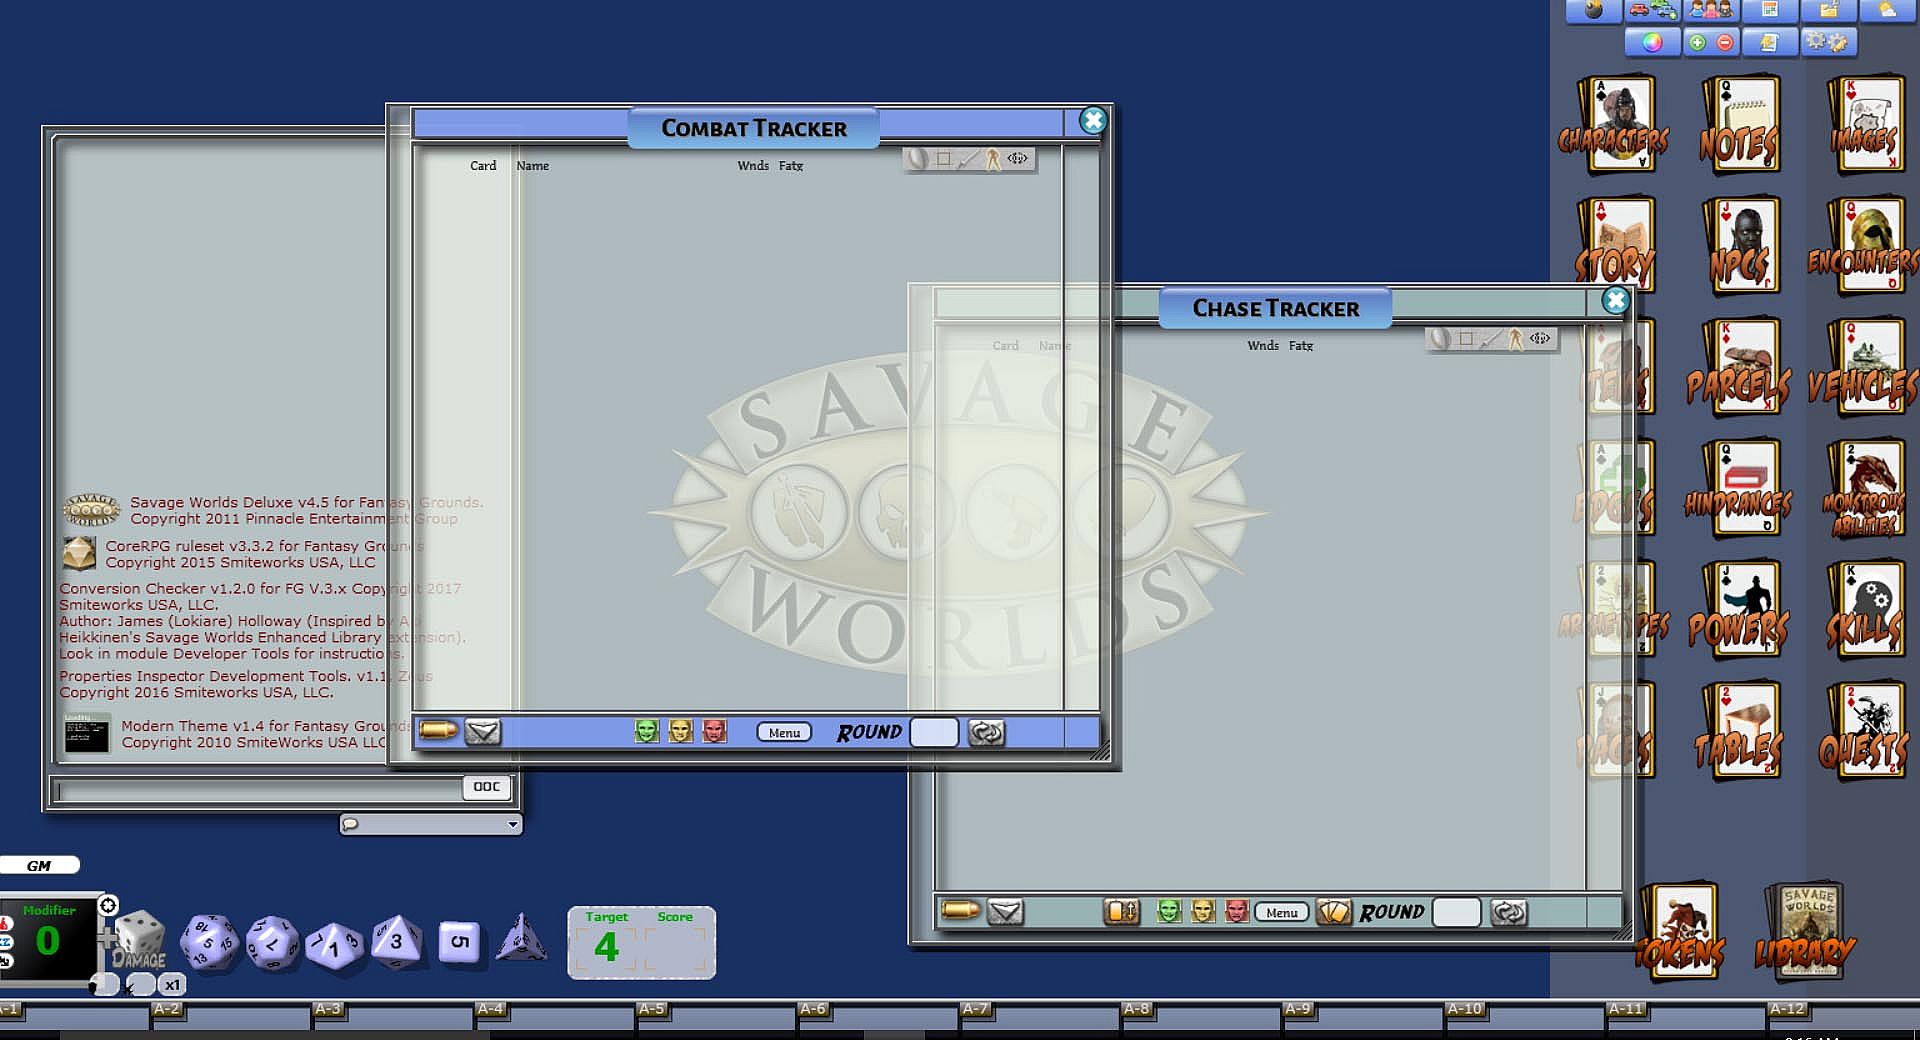Pick the d20 die
The height and width of the screenshot is (1040, 1920).
point(209,942)
